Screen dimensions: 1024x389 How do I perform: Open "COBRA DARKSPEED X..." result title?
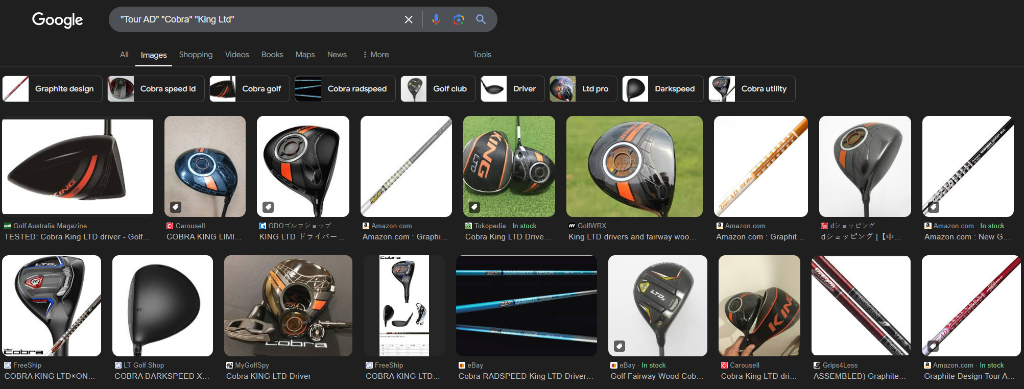point(161,377)
